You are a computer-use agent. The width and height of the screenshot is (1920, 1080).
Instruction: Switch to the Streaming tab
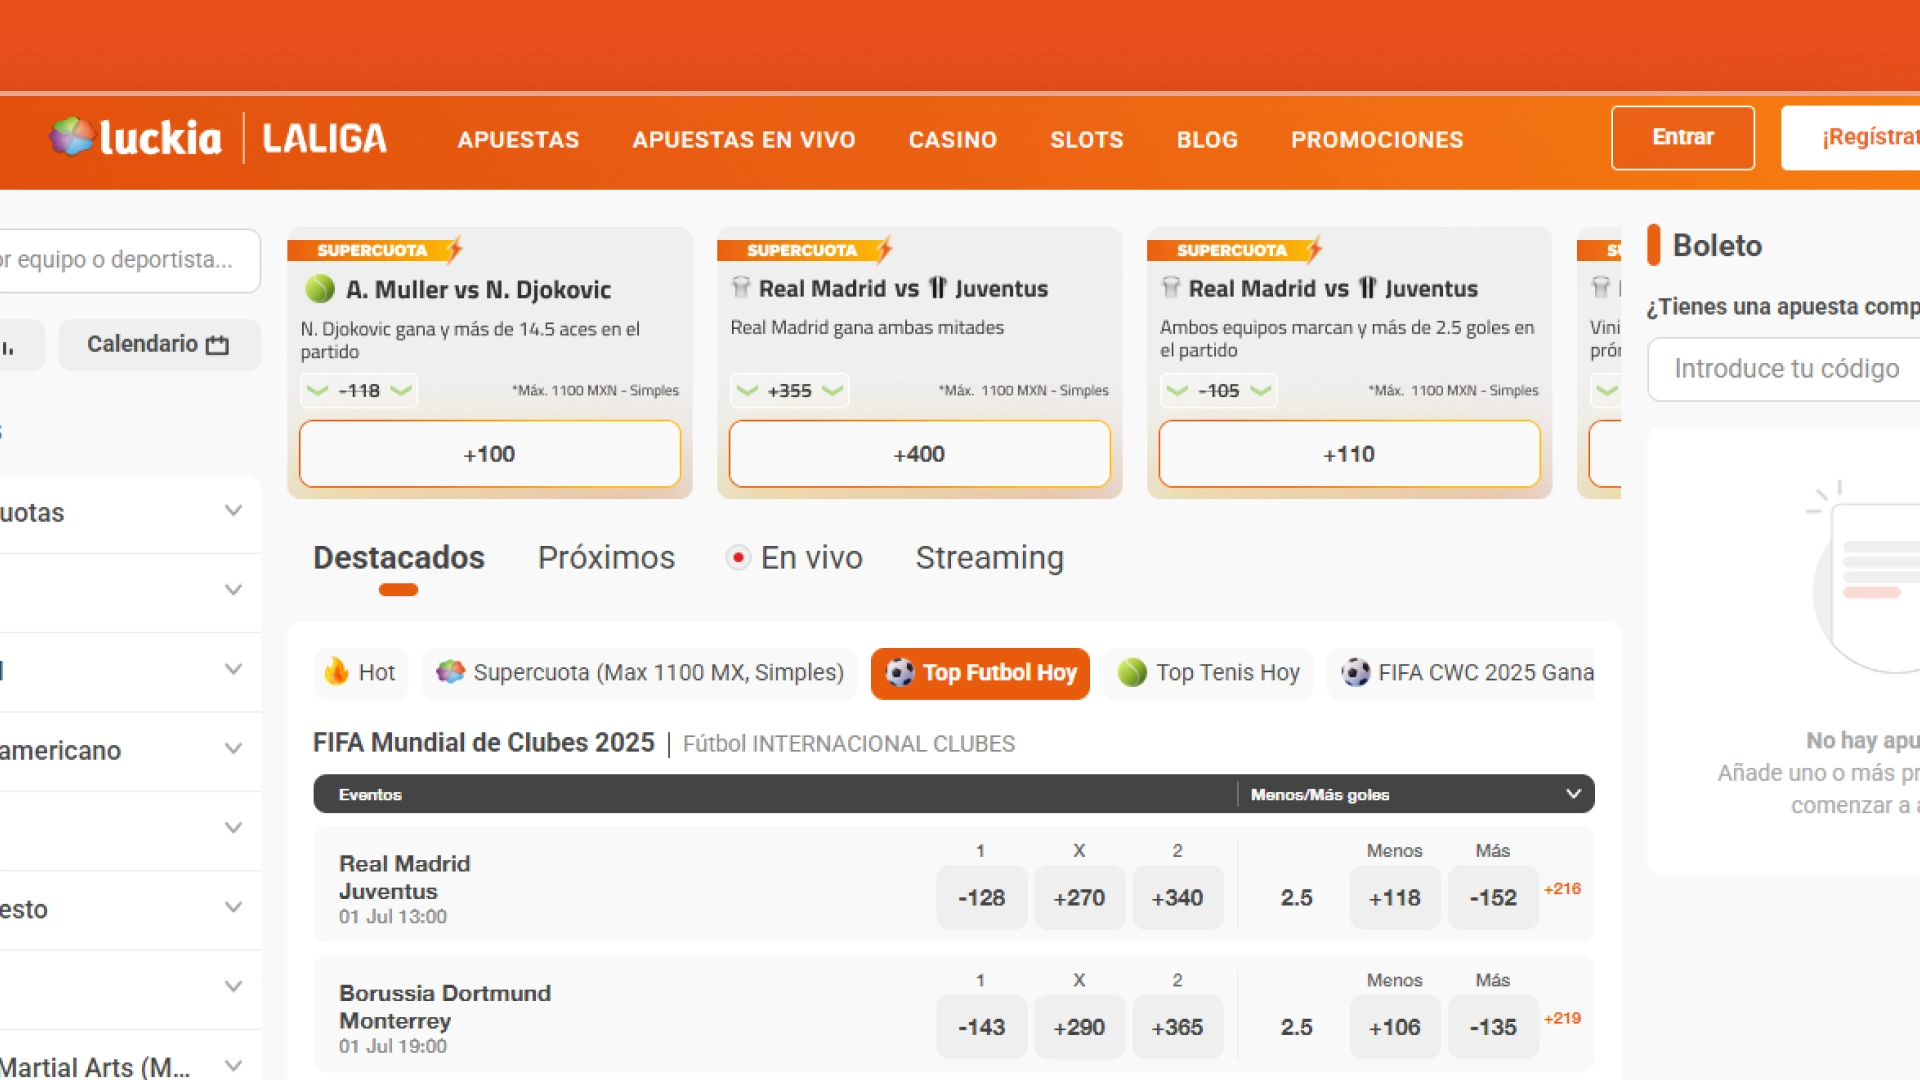point(990,558)
